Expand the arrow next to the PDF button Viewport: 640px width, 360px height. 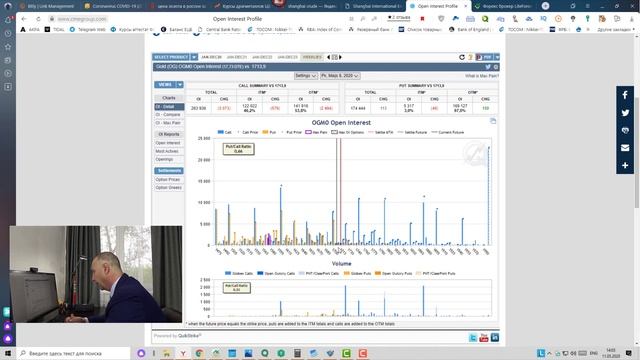click(x=497, y=57)
